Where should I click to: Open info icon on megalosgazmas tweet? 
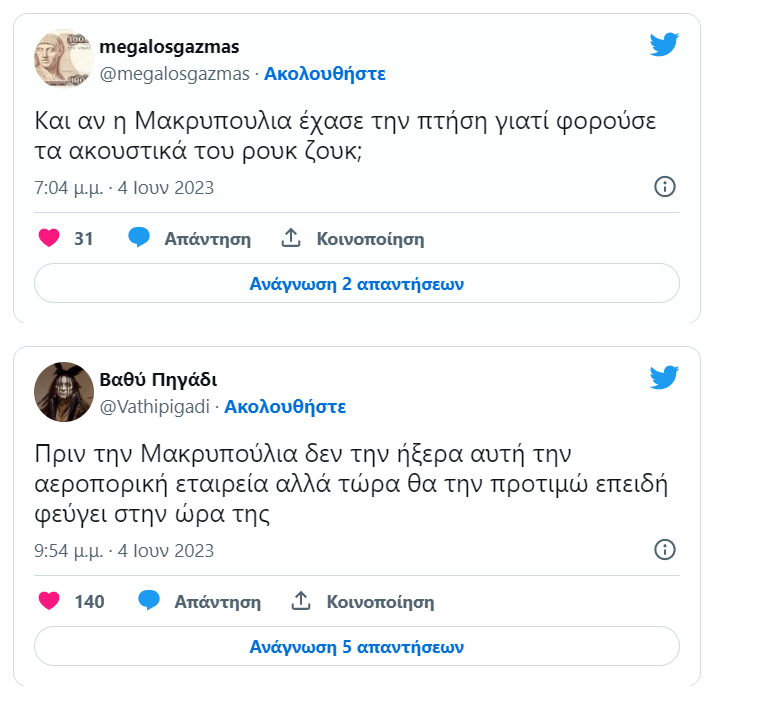[x=665, y=187]
